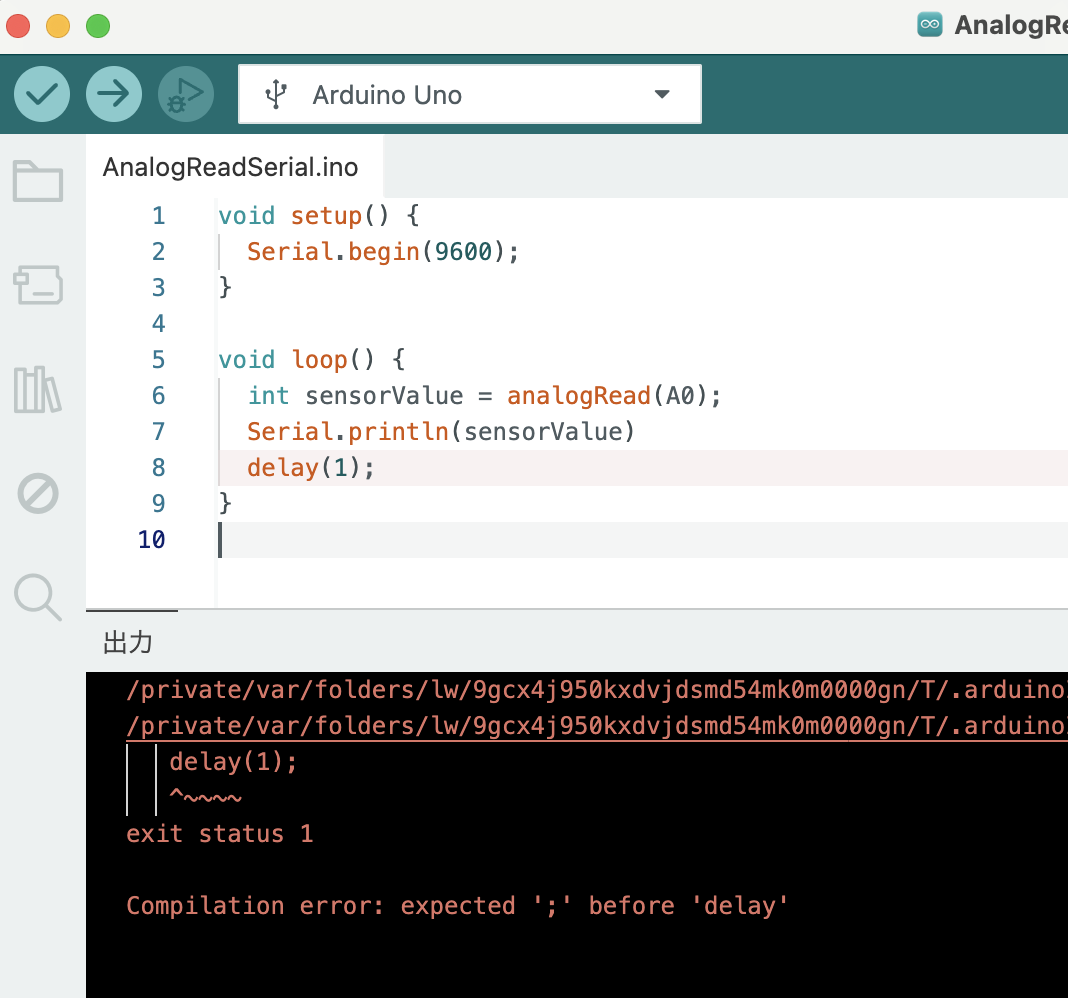This screenshot has width=1068, height=998.
Task: Click the analogRead(A0) code line
Action: [484, 395]
